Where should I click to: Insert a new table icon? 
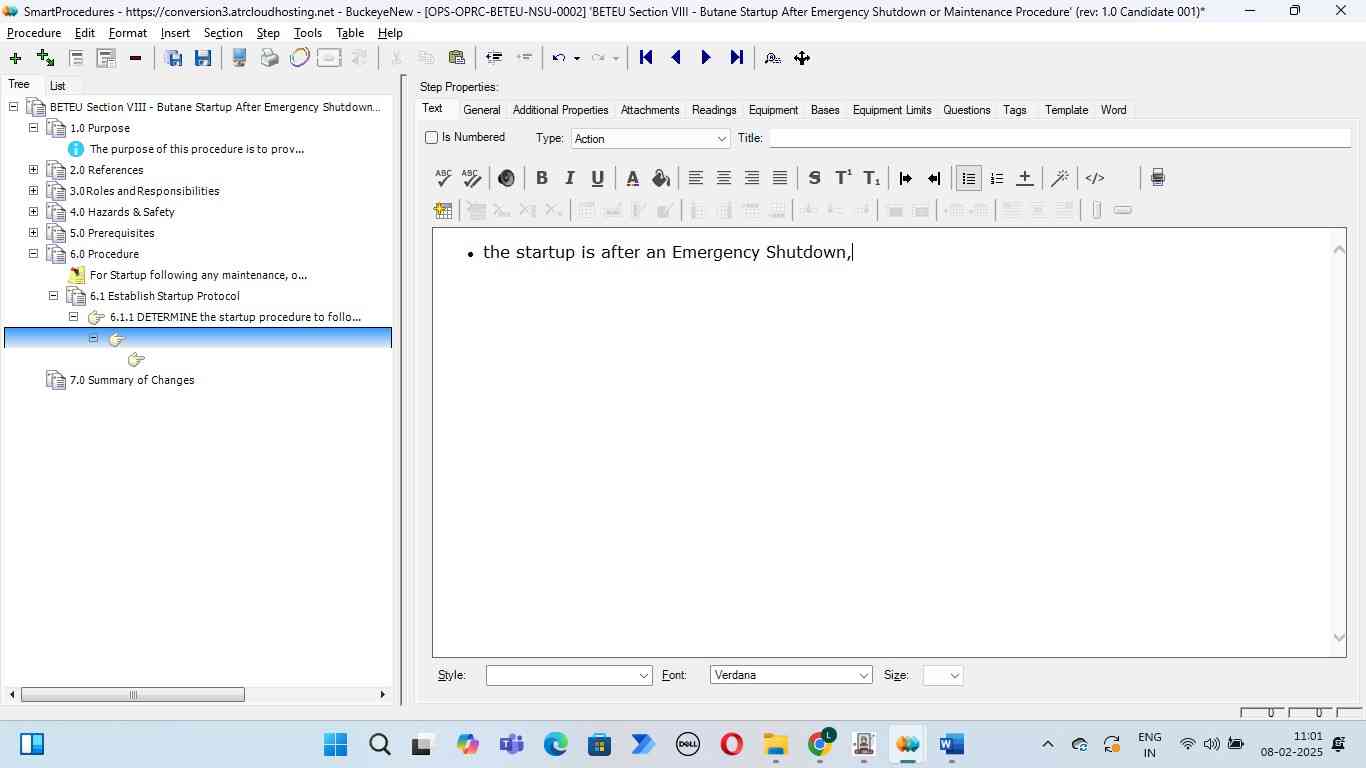443,210
